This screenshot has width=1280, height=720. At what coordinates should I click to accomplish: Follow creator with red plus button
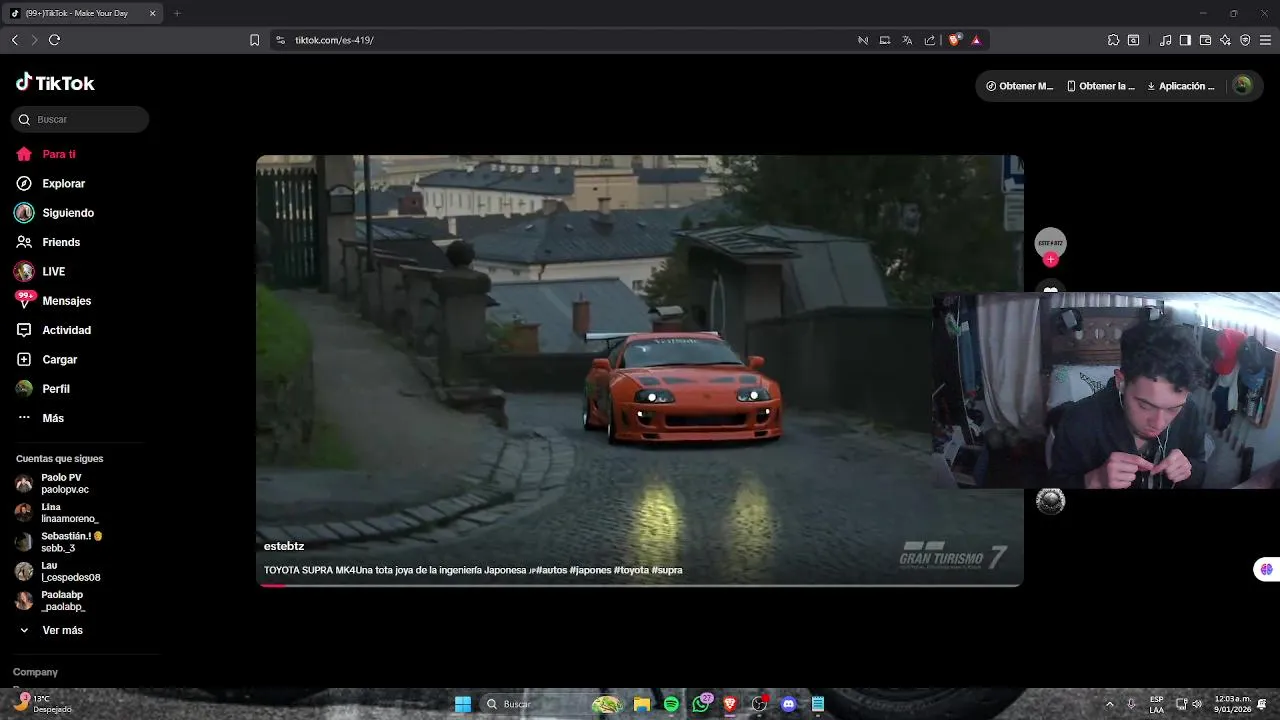point(1050,259)
